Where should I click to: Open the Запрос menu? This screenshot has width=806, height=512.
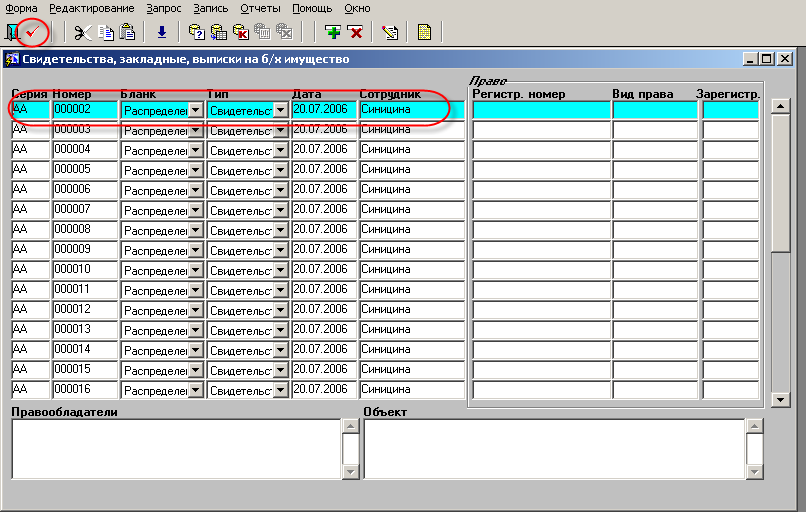click(x=163, y=9)
